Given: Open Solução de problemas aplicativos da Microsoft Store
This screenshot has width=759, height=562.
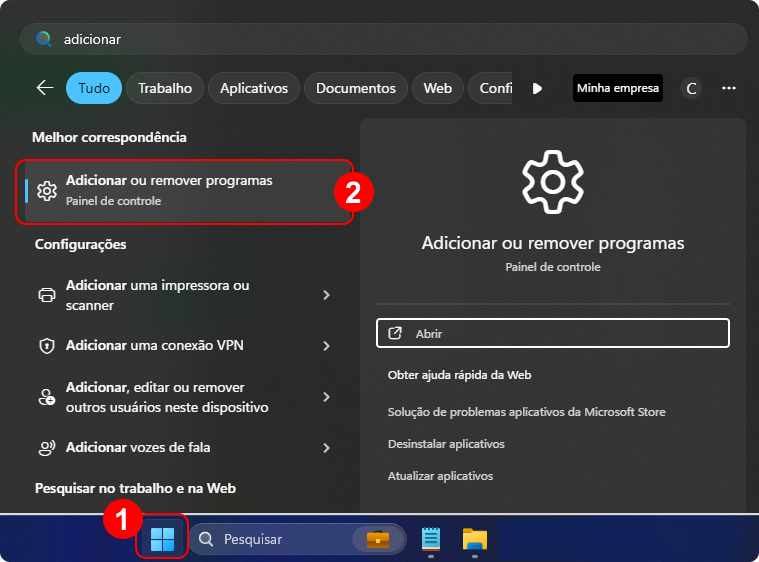Looking at the screenshot, I should [x=527, y=412].
